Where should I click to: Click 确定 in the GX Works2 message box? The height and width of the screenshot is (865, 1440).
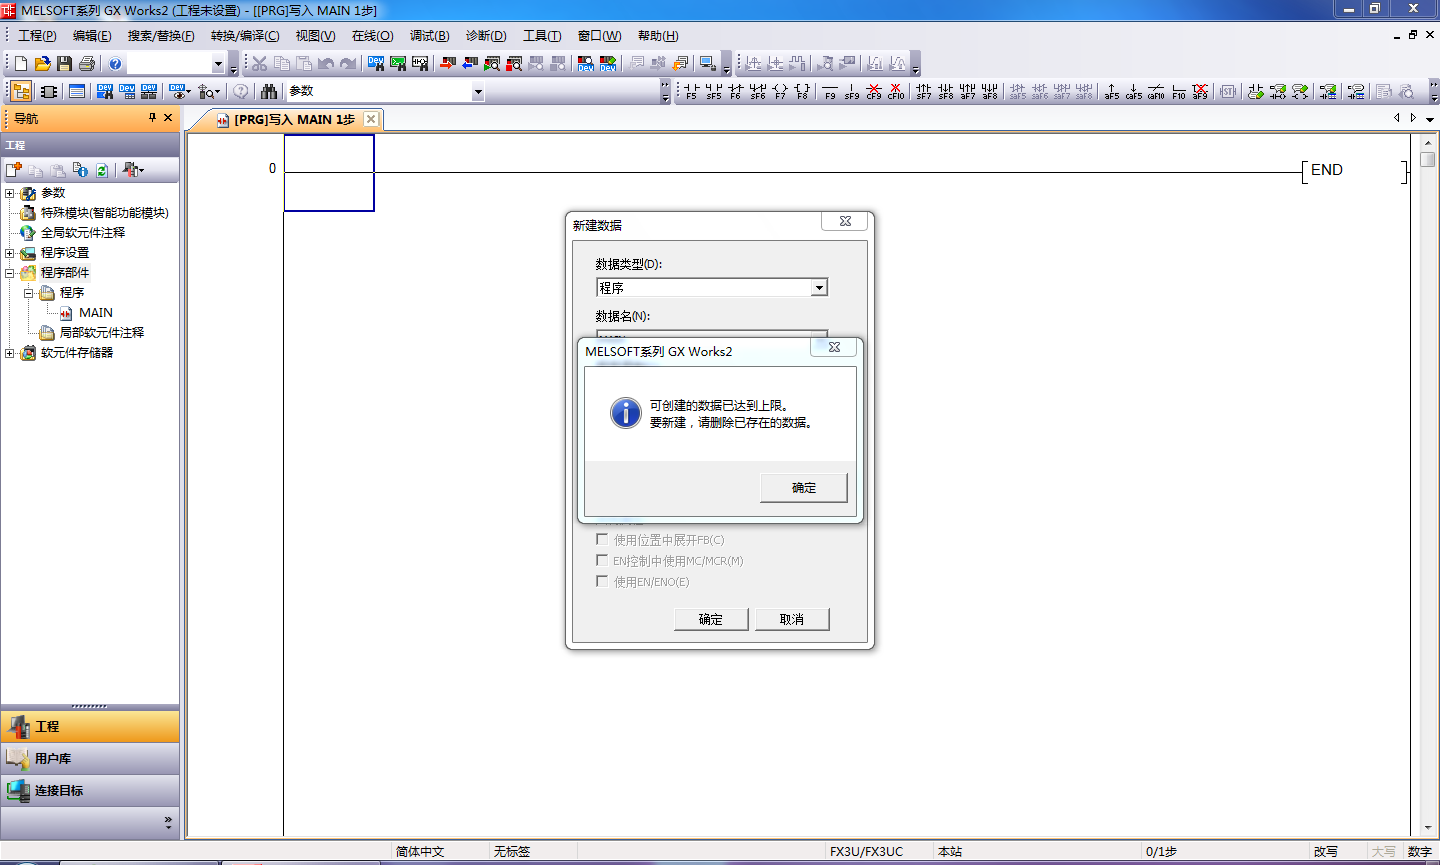click(803, 488)
